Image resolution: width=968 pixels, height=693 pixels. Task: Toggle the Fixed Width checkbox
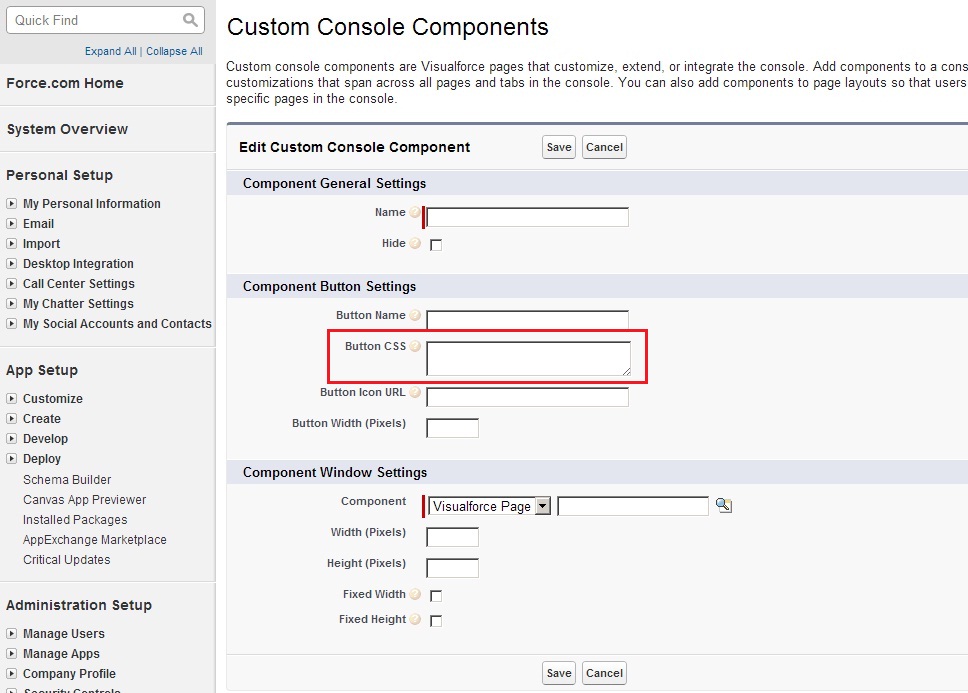coord(436,596)
